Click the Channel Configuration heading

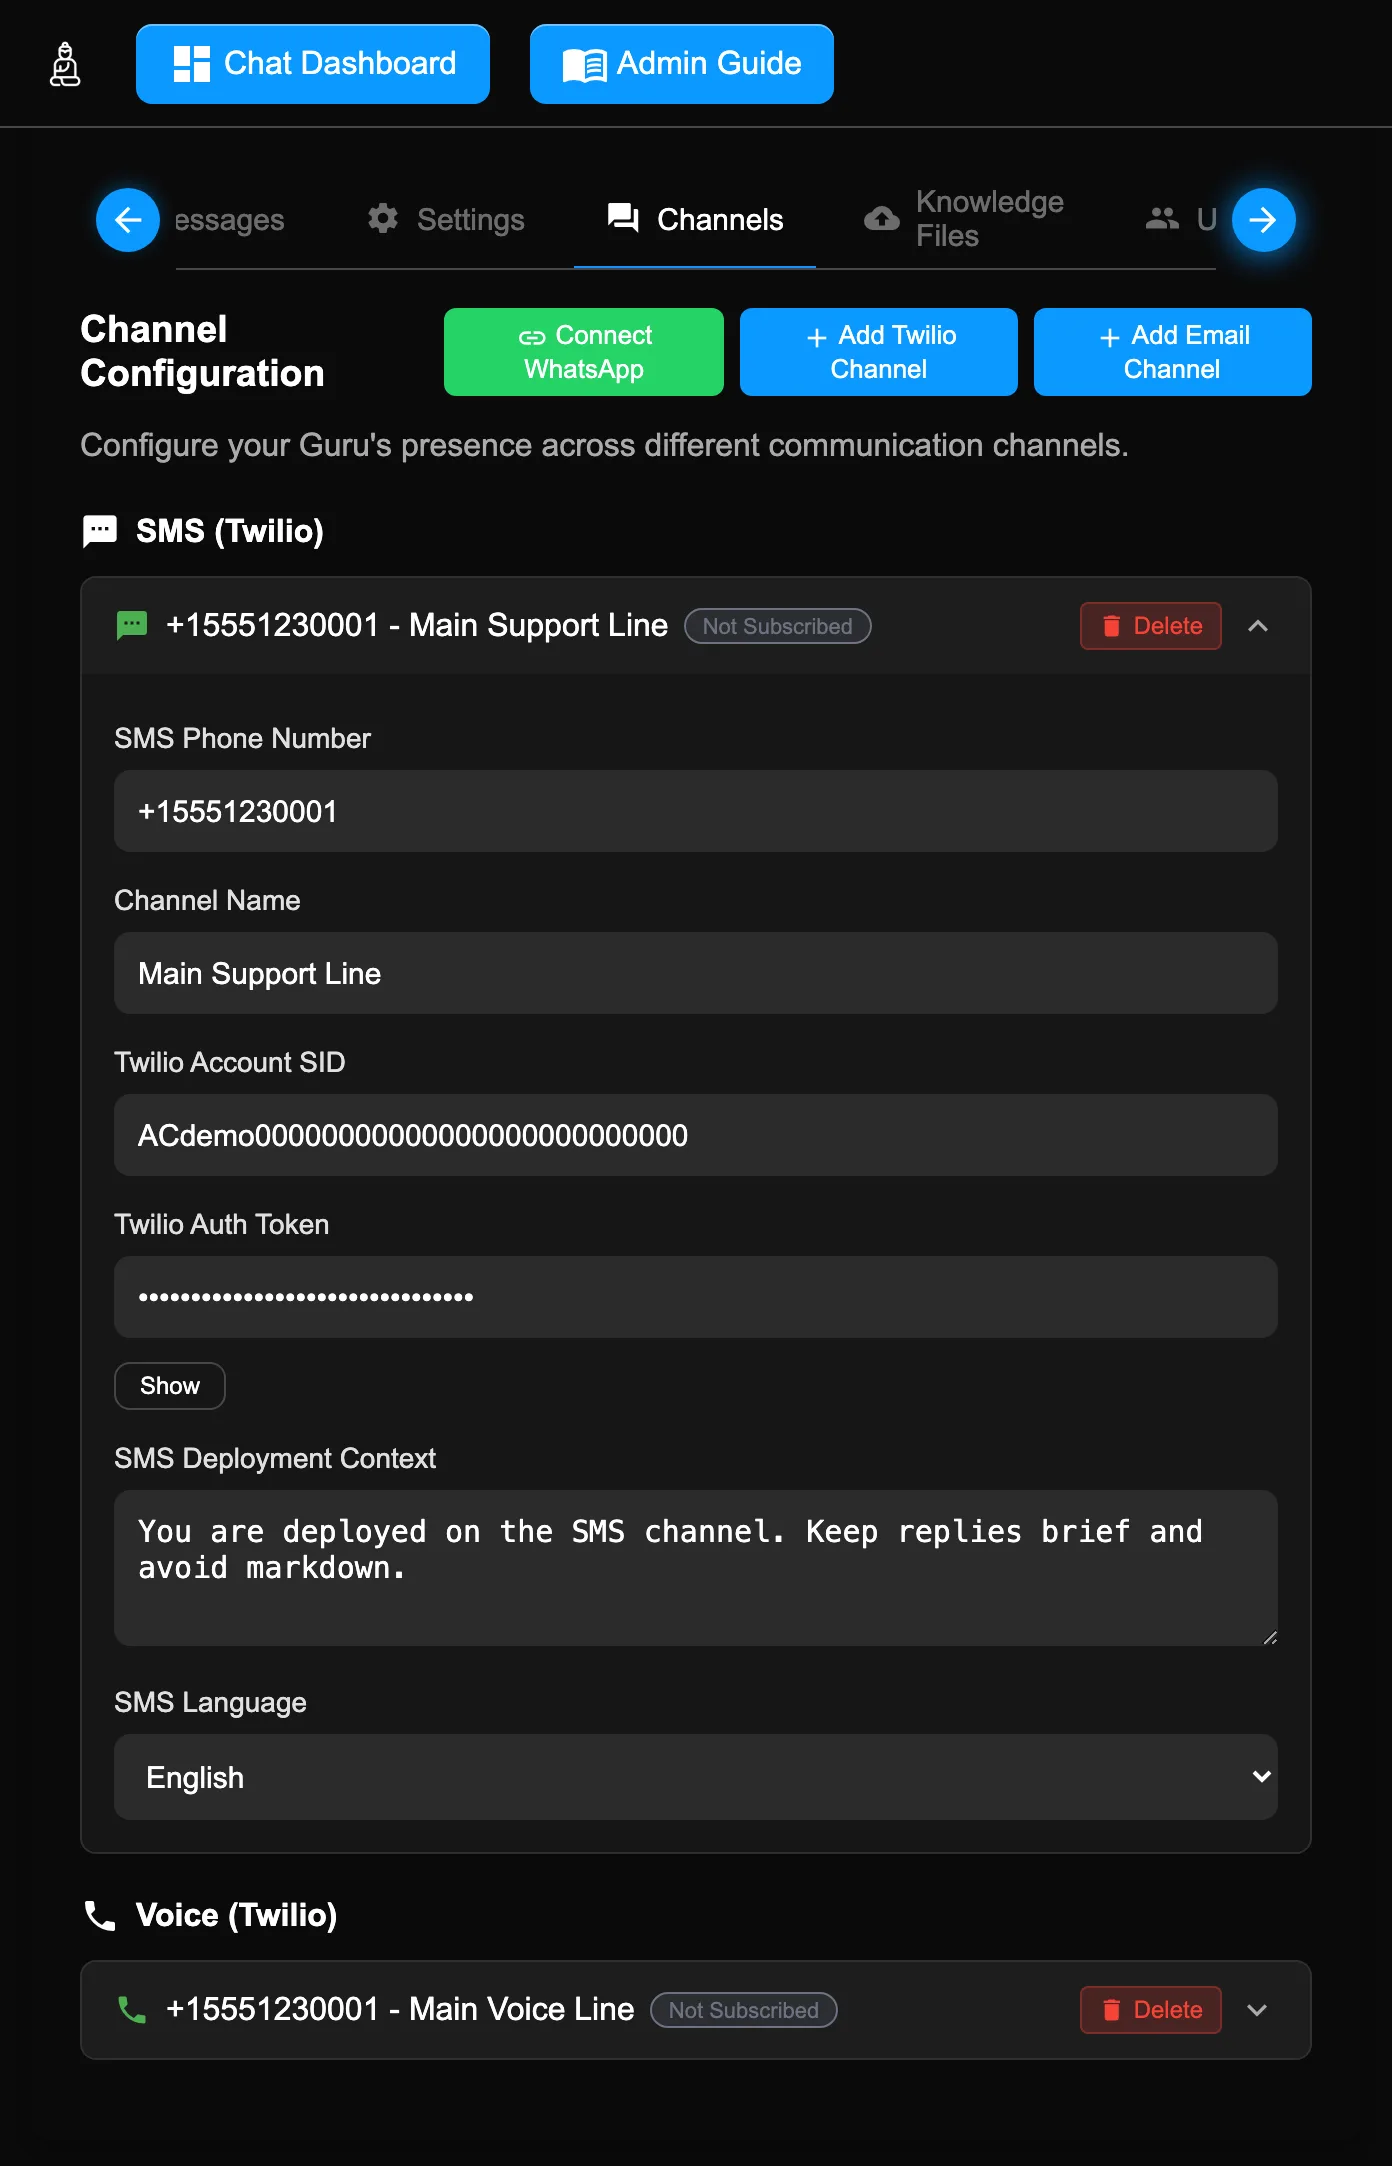coord(203,351)
